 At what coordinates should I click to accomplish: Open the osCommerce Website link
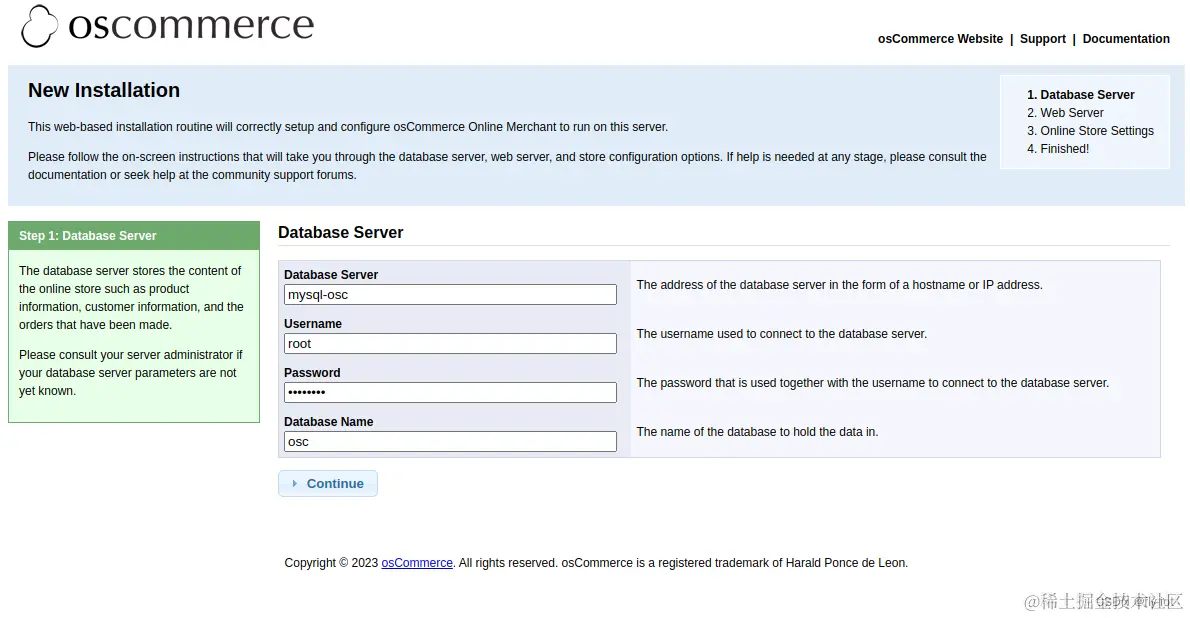click(940, 39)
